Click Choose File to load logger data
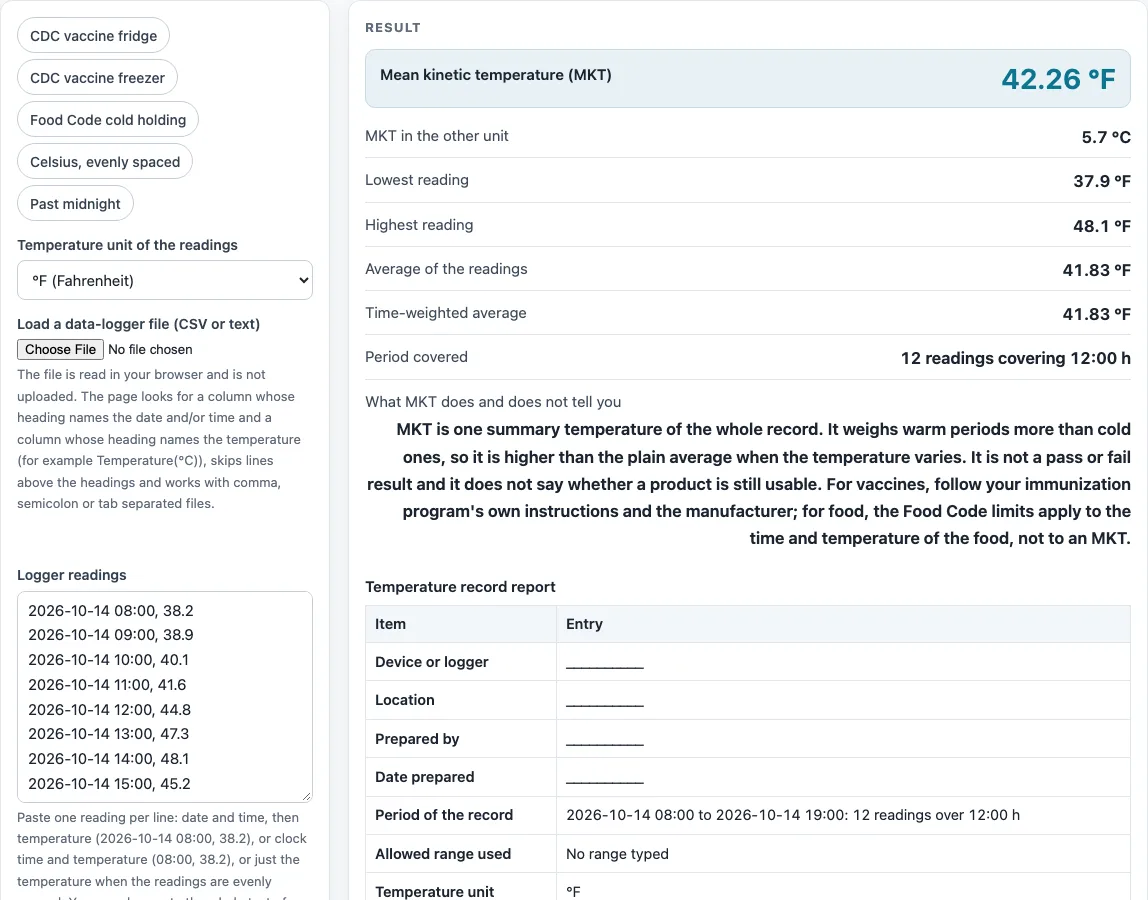 (60, 349)
